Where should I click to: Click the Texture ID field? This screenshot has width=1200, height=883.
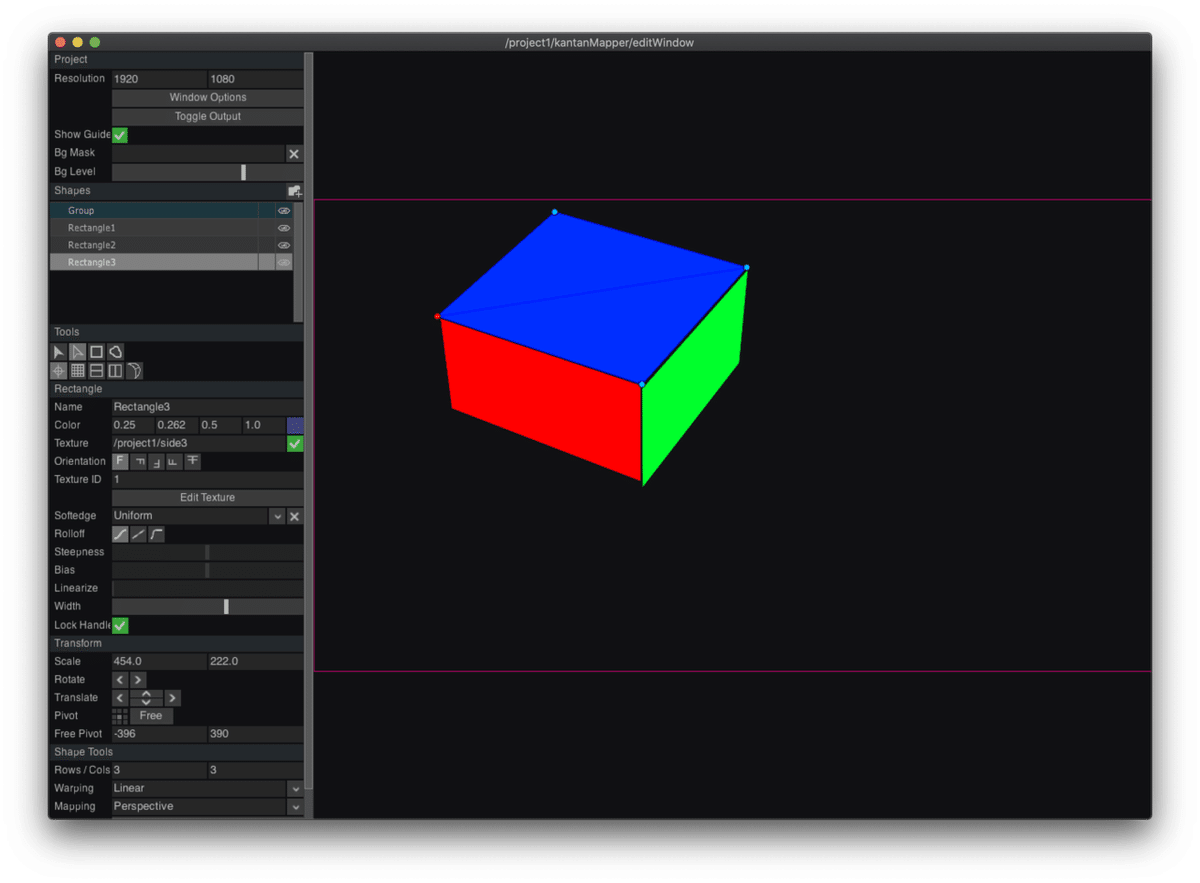(207, 480)
